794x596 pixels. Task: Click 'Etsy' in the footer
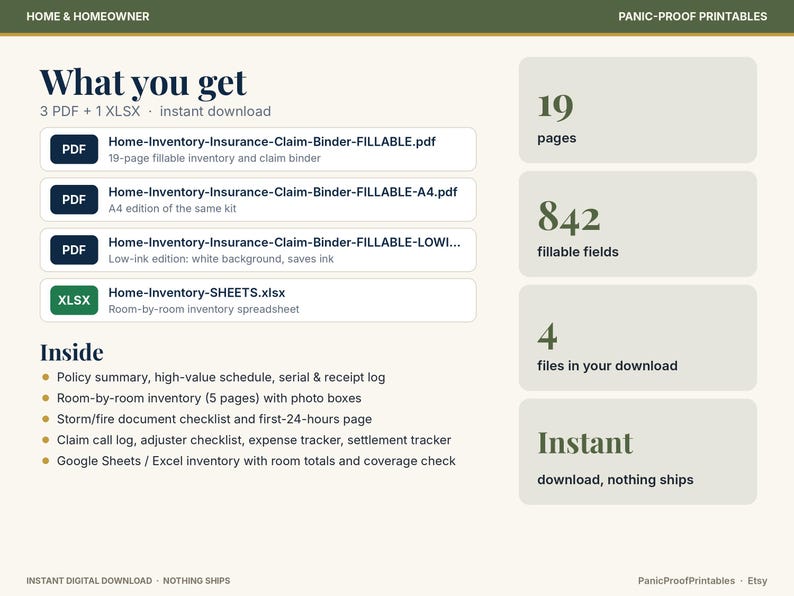(758, 581)
